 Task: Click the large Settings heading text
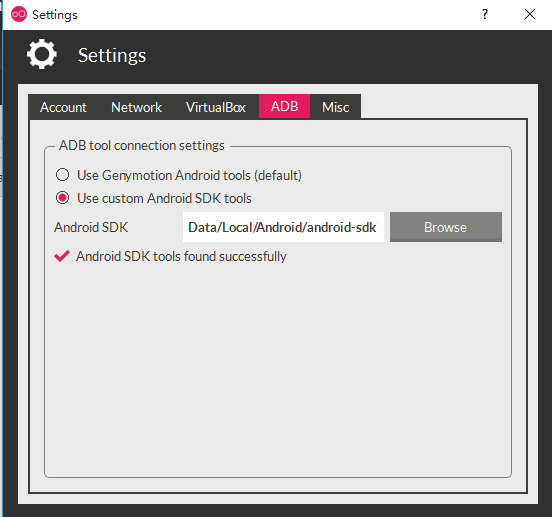[112, 55]
